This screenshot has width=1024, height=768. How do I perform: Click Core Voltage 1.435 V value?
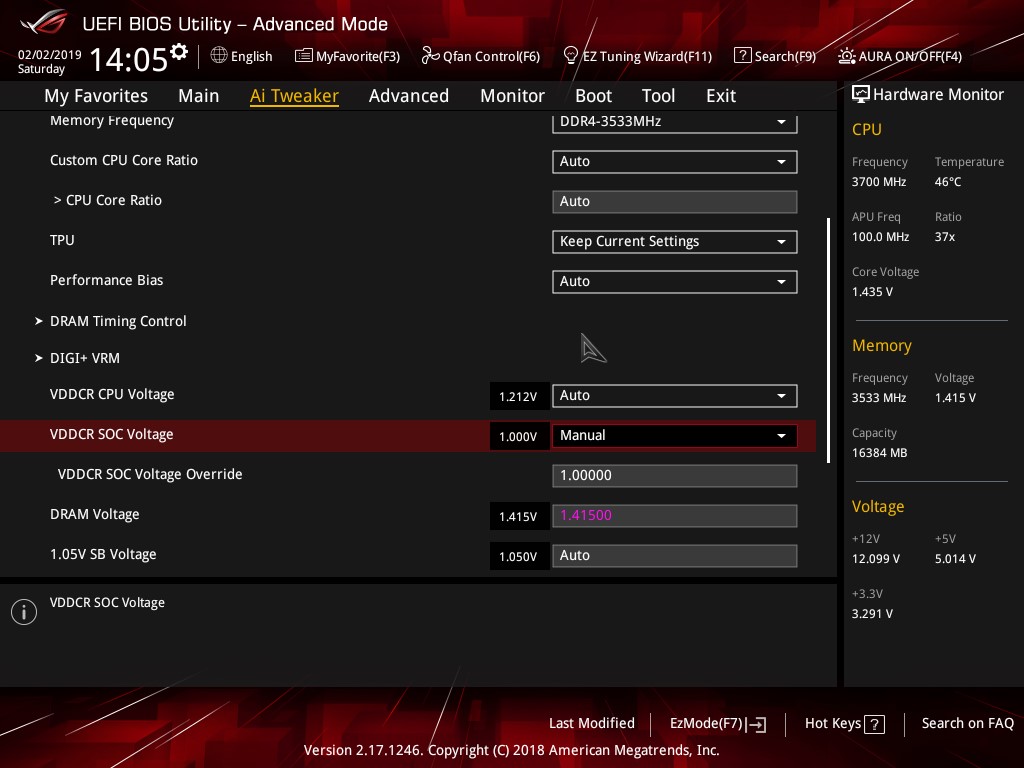pos(872,291)
